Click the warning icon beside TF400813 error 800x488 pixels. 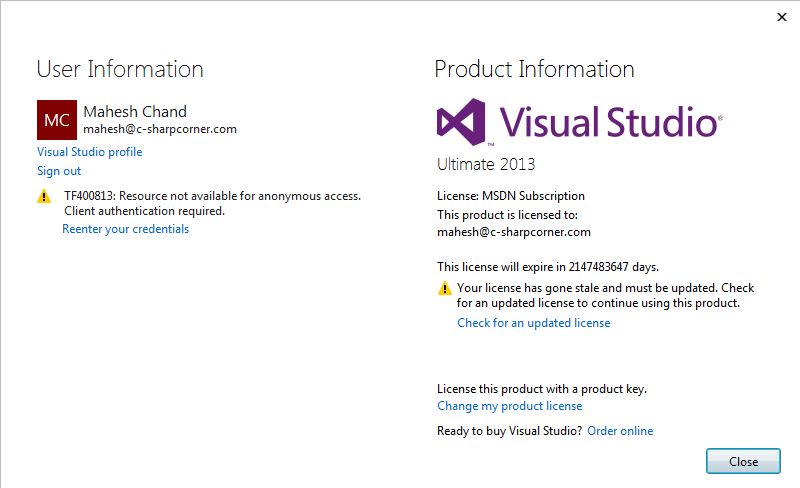click(44, 197)
